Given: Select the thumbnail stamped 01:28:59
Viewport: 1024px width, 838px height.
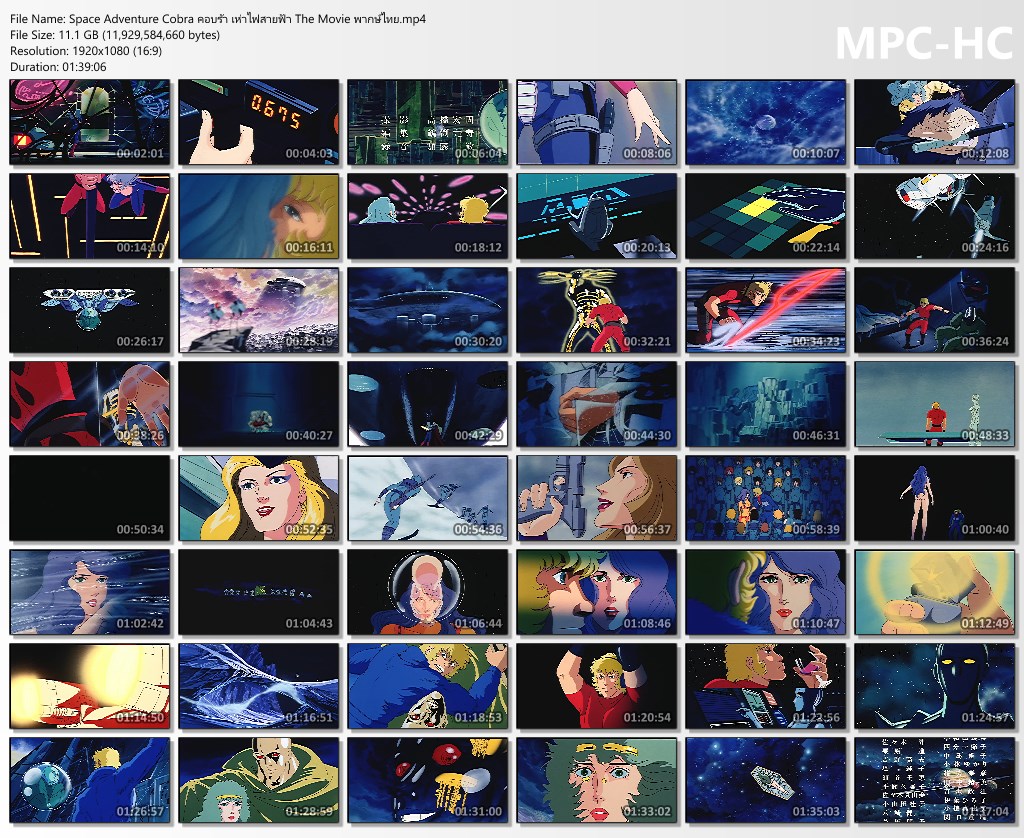Looking at the screenshot, I should click(259, 781).
